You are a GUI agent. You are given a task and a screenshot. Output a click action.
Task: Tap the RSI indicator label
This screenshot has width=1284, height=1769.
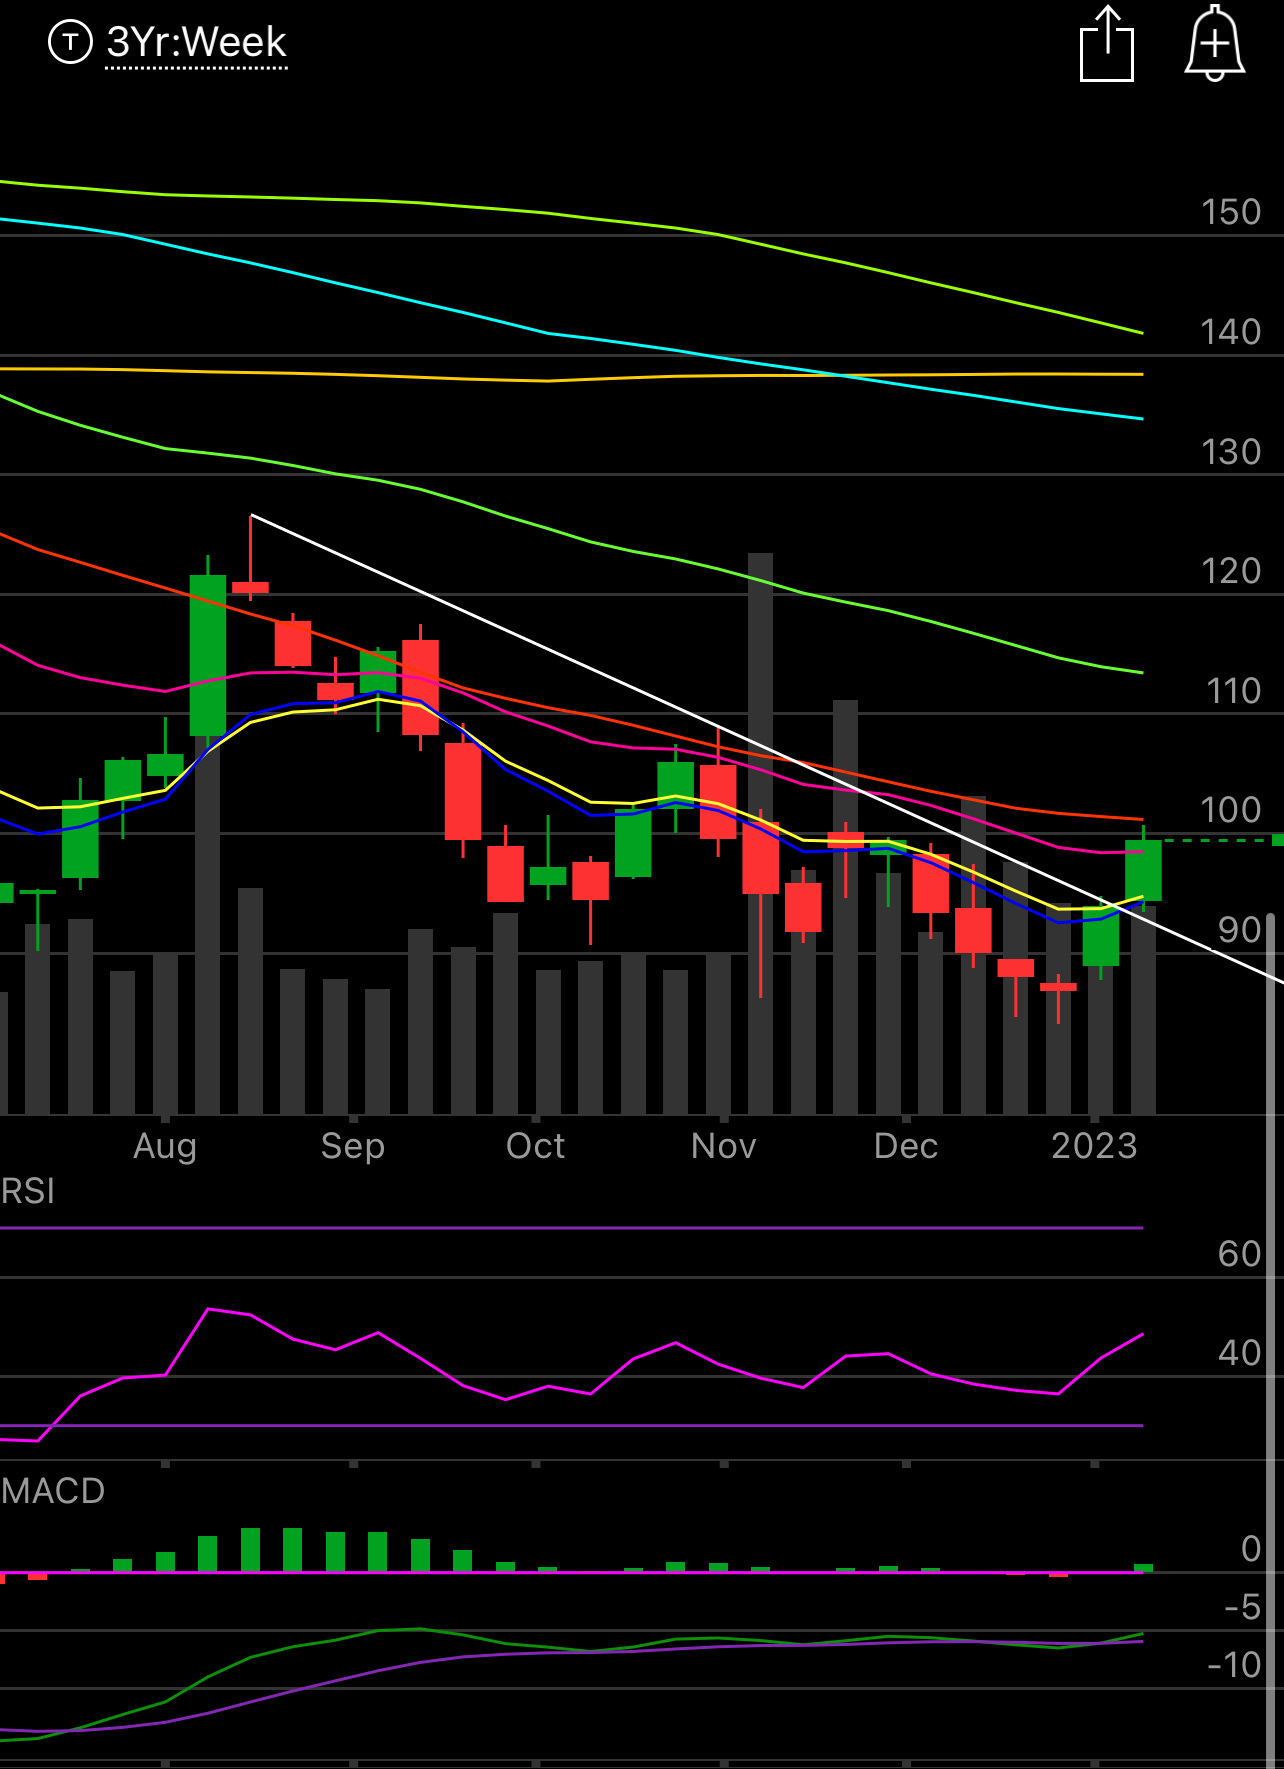tap(28, 1192)
